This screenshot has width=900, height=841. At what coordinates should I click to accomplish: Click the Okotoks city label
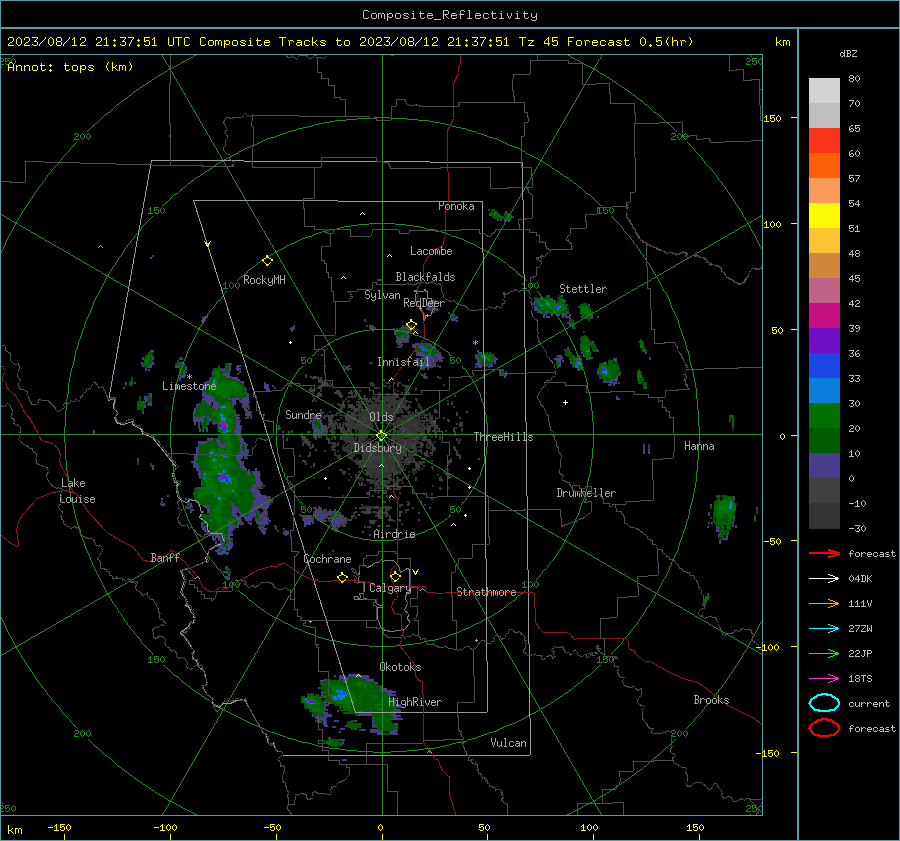click(x=400, y=667)
